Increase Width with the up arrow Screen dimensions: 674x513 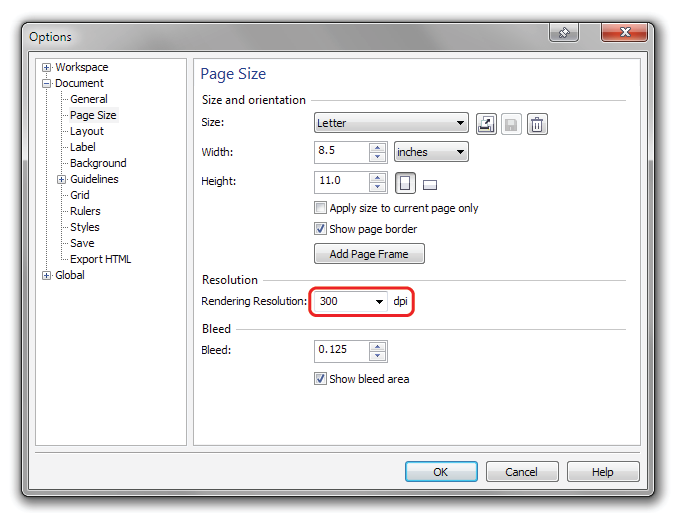(377, 147)
